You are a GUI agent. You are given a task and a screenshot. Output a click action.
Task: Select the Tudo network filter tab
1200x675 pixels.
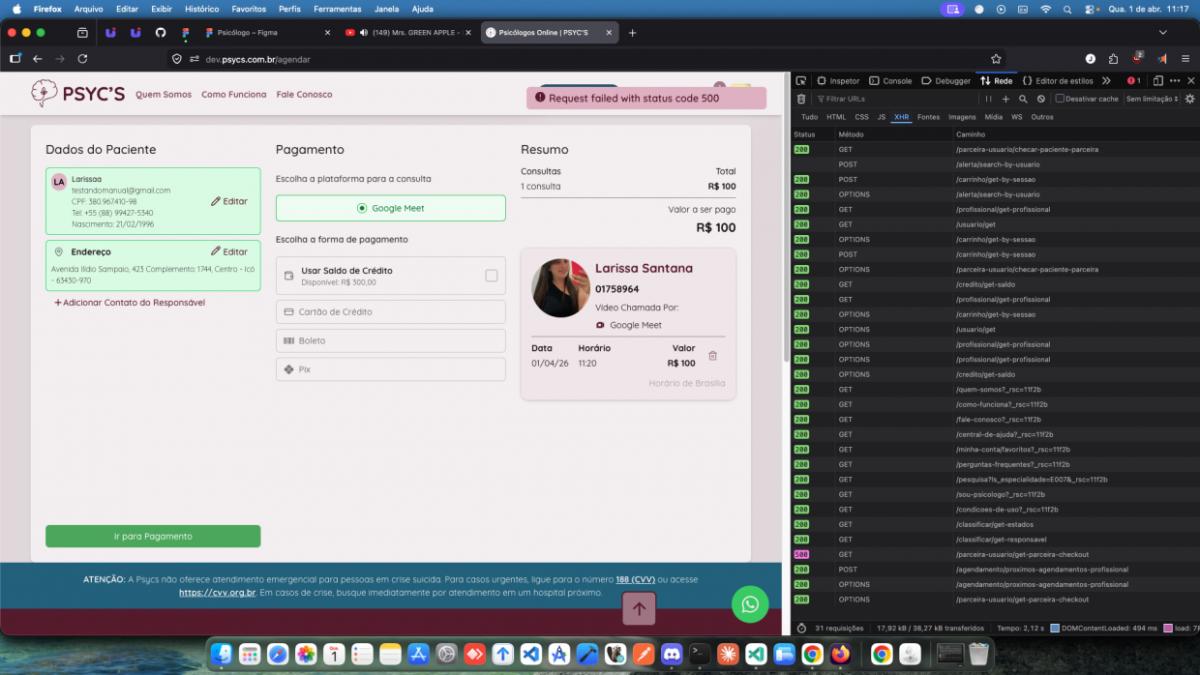(809, 117)
